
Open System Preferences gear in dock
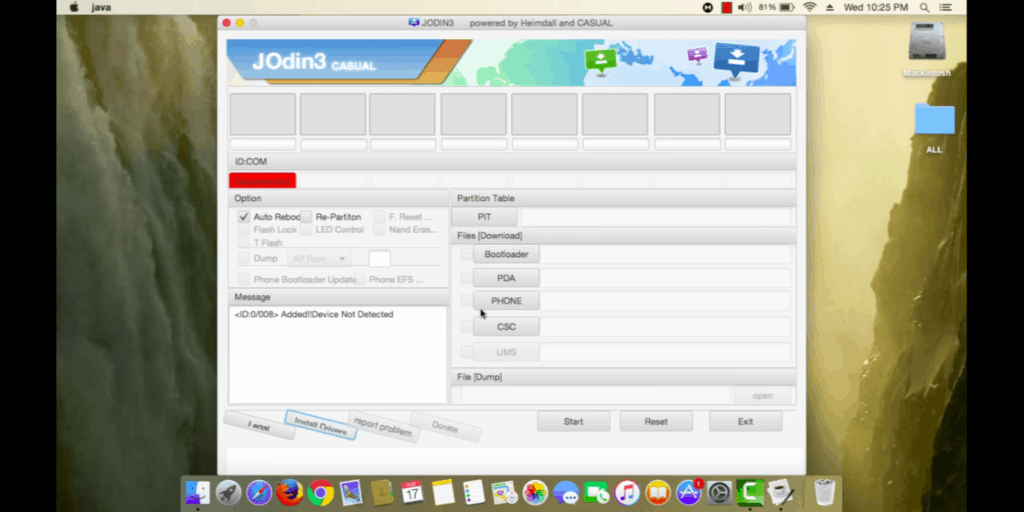tap(719, 492)
